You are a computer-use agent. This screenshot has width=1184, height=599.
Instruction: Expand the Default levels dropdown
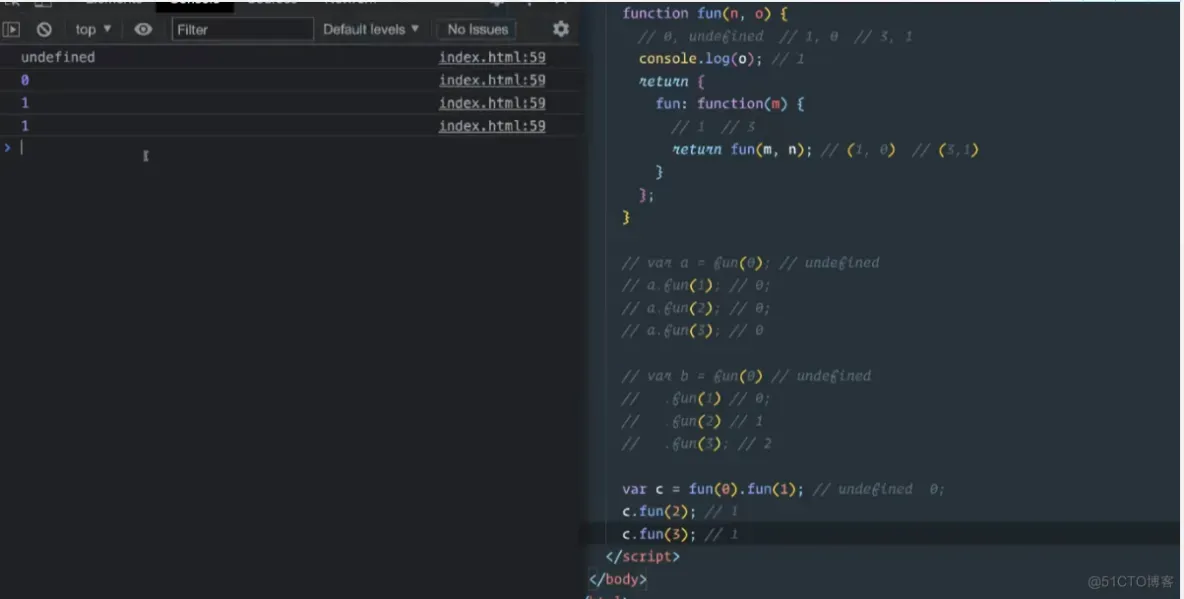(x=371, y=29)
